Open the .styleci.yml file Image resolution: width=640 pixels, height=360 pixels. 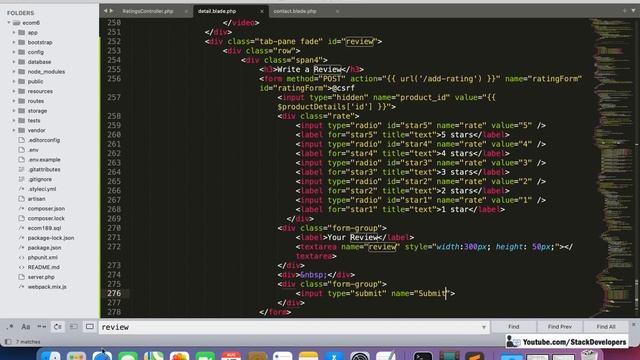[x=42, y=189]
